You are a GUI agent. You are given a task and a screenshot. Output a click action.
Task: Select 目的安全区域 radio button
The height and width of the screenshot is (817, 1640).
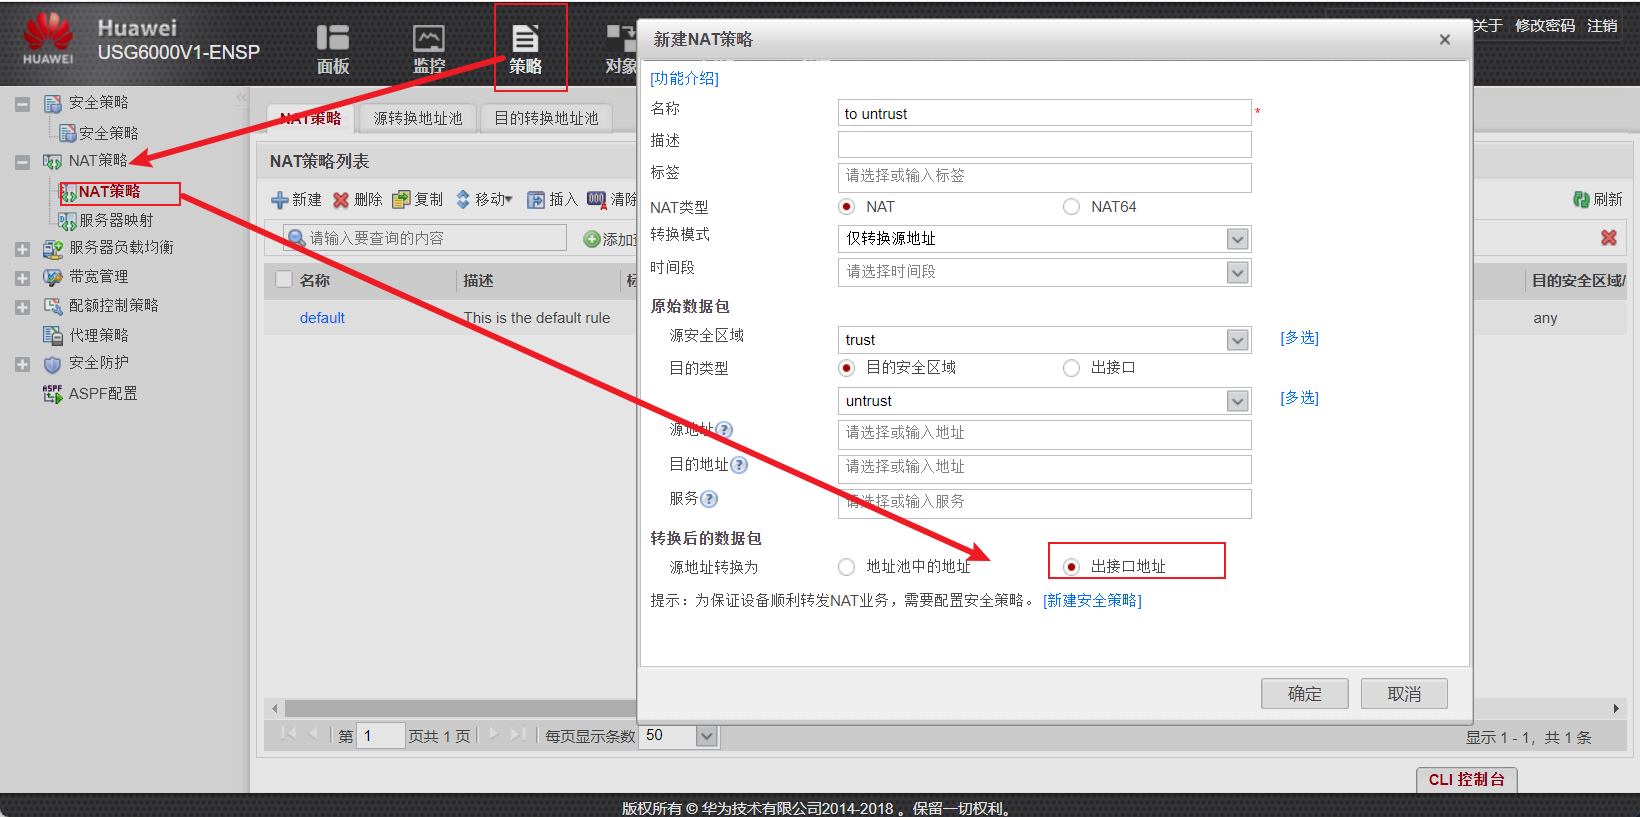847,368
